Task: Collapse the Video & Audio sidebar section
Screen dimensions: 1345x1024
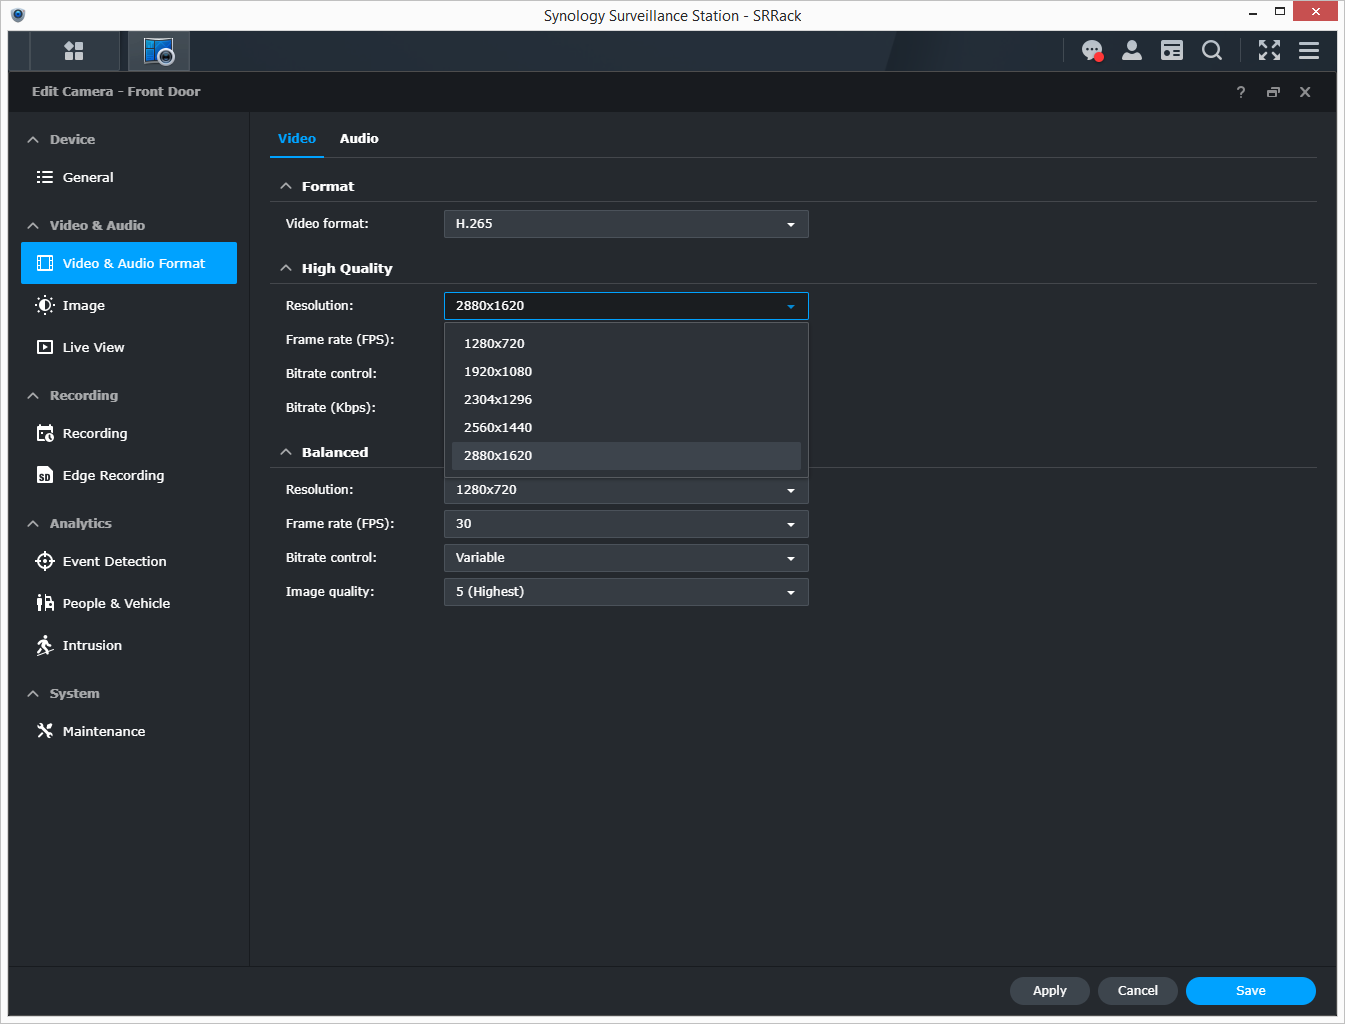Action: click(x=33, y=226)
